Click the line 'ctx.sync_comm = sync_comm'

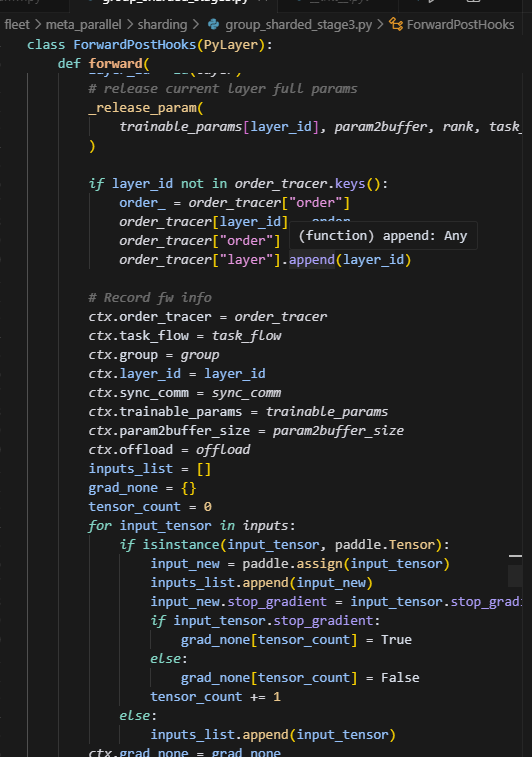[184, 393]
